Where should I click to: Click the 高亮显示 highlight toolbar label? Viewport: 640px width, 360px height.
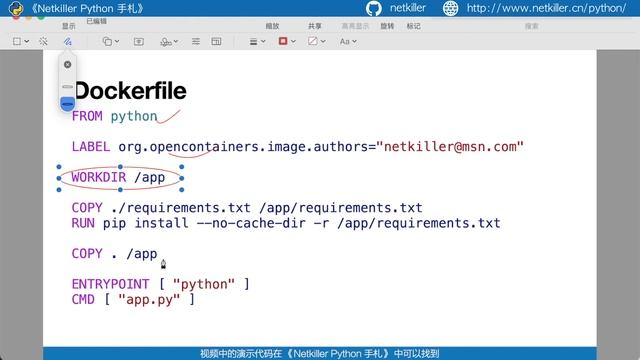pyautogui.click(x=355, y=26)
